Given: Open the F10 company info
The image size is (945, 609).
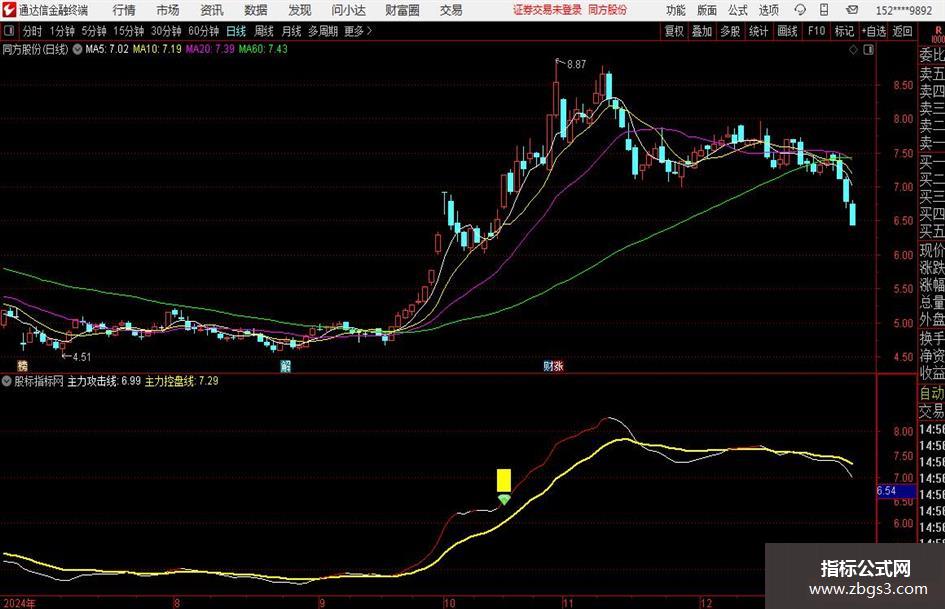Looking at the screenshot, I should [x=816, y=31].
